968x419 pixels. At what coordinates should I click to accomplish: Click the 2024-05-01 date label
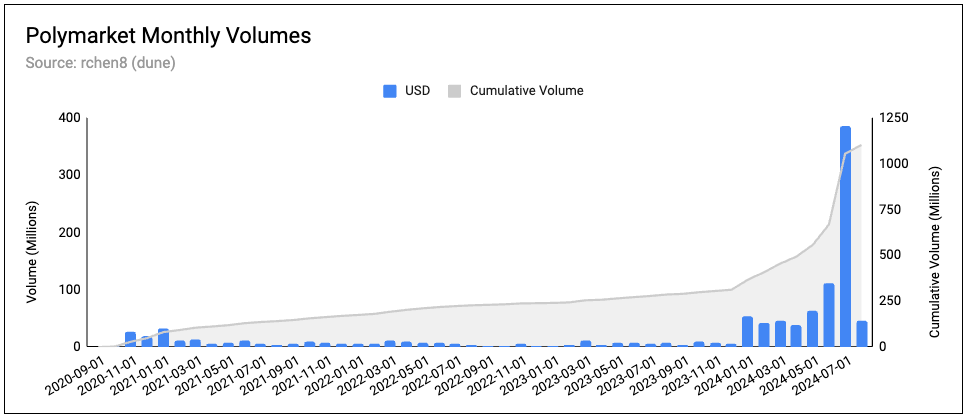(x=790, y=373)
